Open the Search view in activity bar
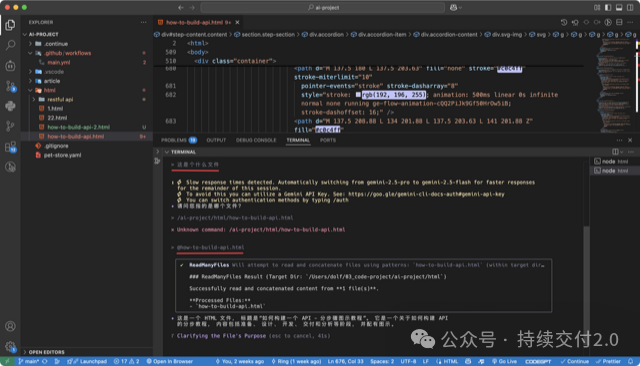 point(10,45)
